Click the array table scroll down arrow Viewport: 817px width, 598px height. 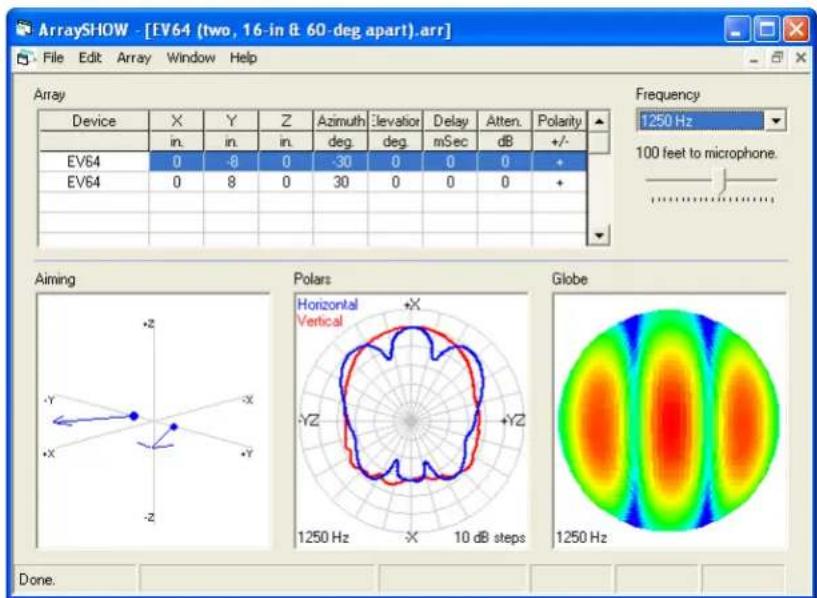pyautogui.click(x=599, y=235)
